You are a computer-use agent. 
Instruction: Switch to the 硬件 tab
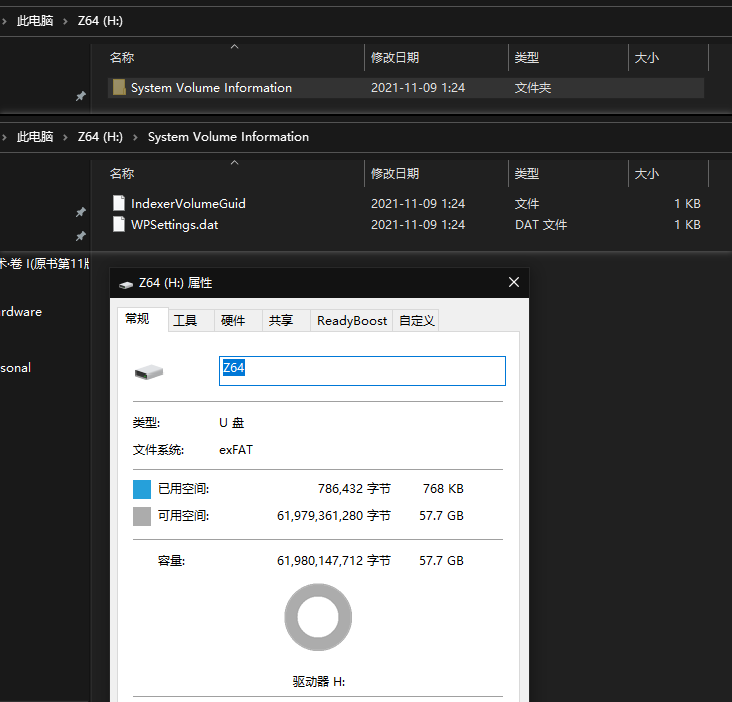click(233, 321)
